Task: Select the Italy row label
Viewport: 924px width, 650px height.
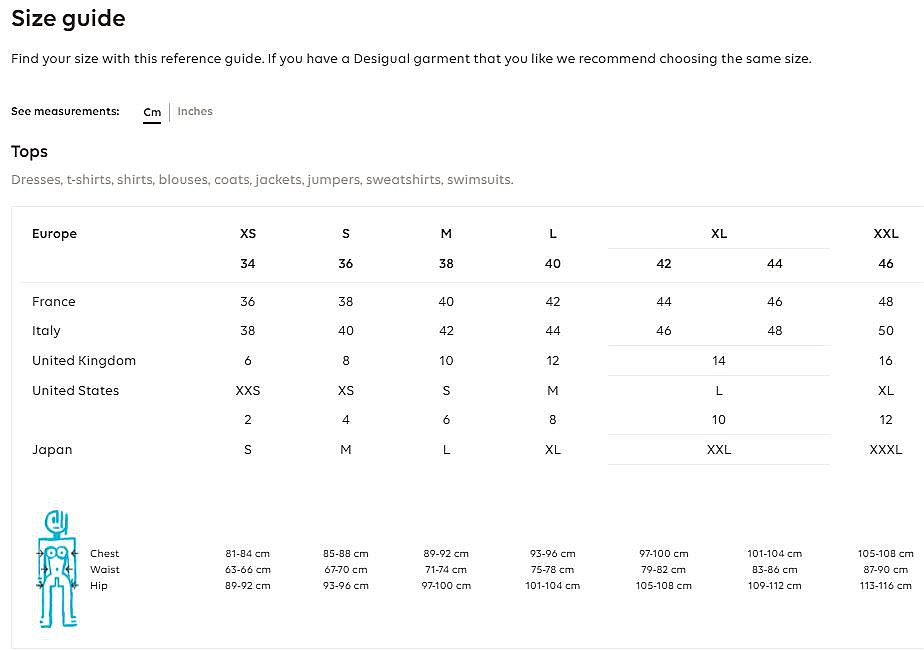Action: (46, 331)
